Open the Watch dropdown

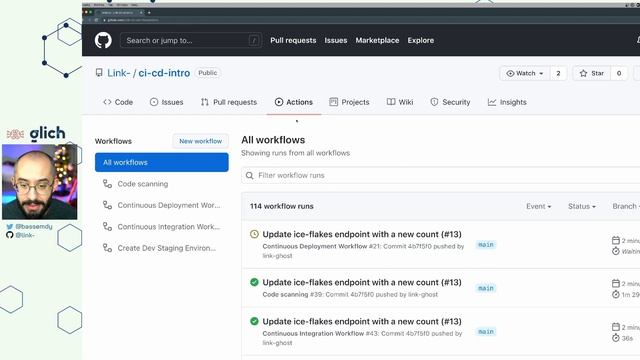[524, 73]
